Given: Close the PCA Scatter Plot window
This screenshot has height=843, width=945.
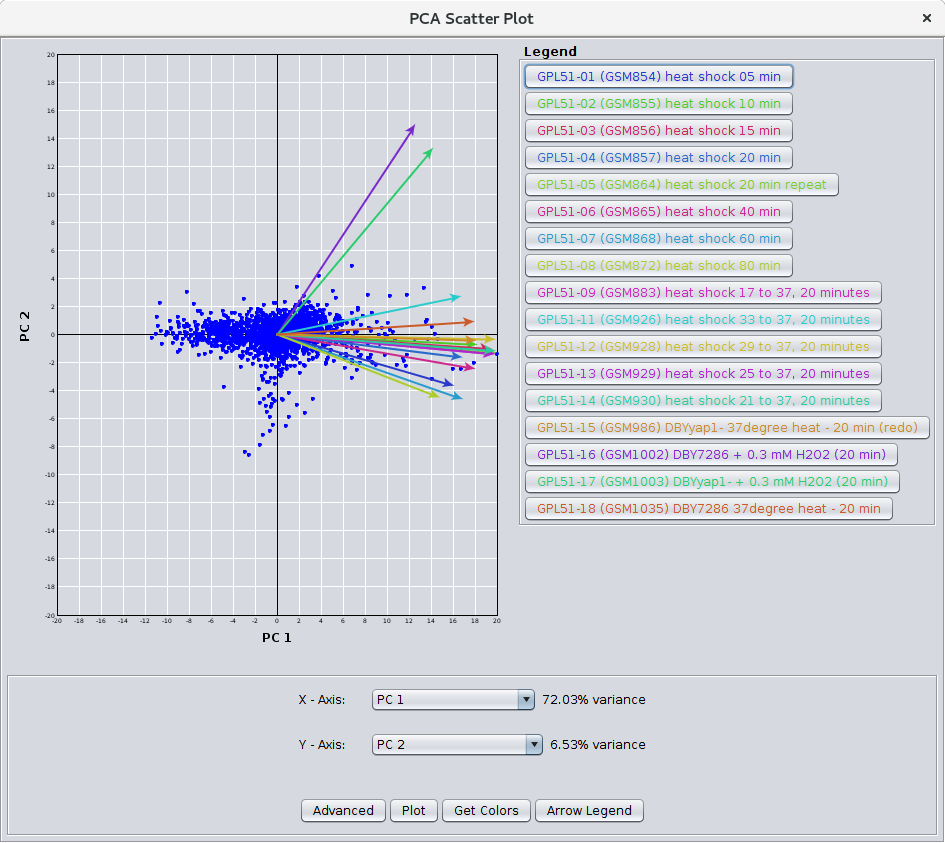Looking at the screenshot, I should tap(926, 18).
